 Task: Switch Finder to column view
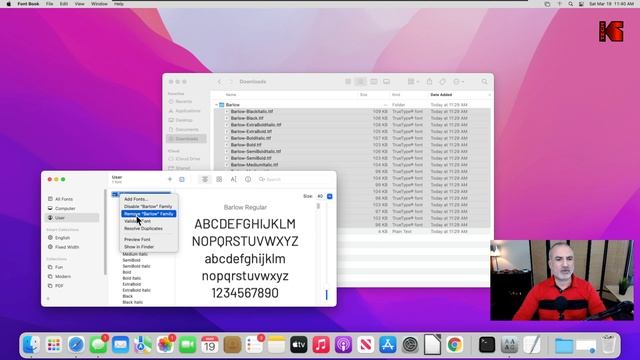tap(373, 82)
